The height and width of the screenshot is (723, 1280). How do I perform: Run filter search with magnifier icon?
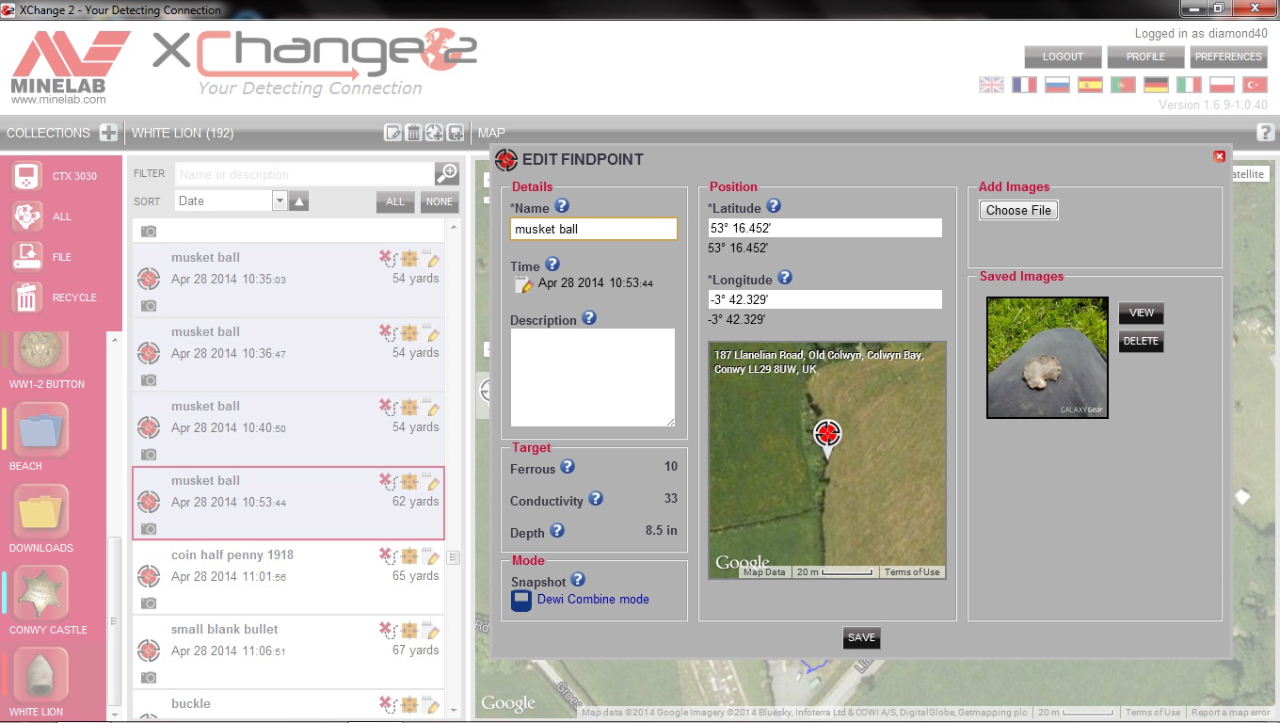[446, 174]
